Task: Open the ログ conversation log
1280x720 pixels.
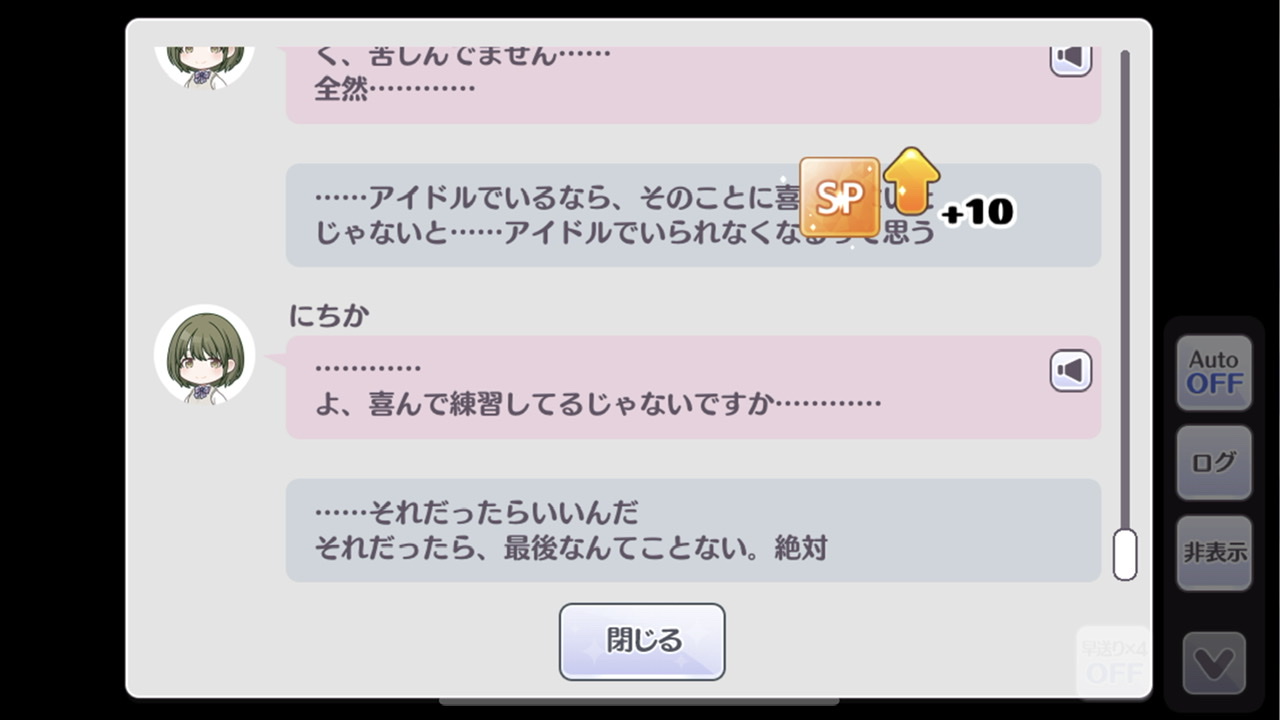Action: (x=1214, y=462)
